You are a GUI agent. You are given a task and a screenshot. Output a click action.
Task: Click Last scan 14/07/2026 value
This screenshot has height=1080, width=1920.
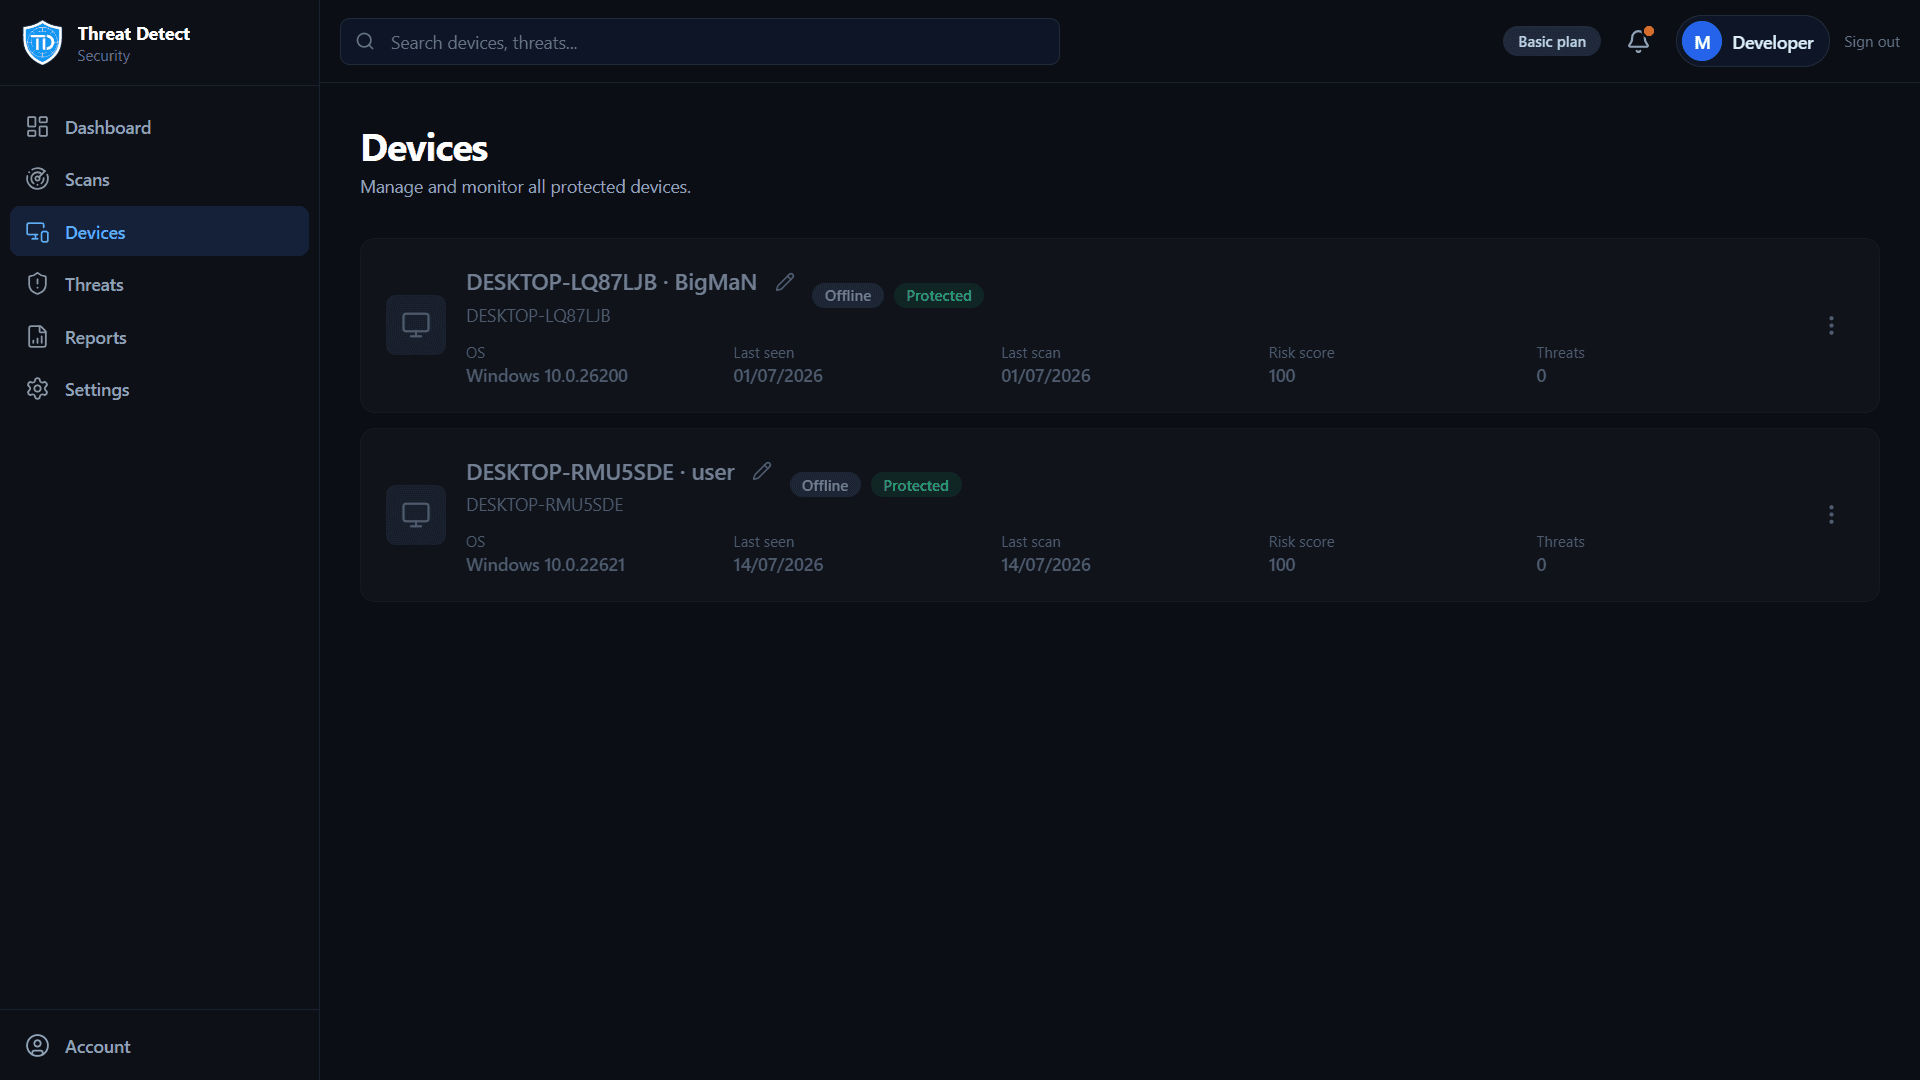[x=1046, y=565]
